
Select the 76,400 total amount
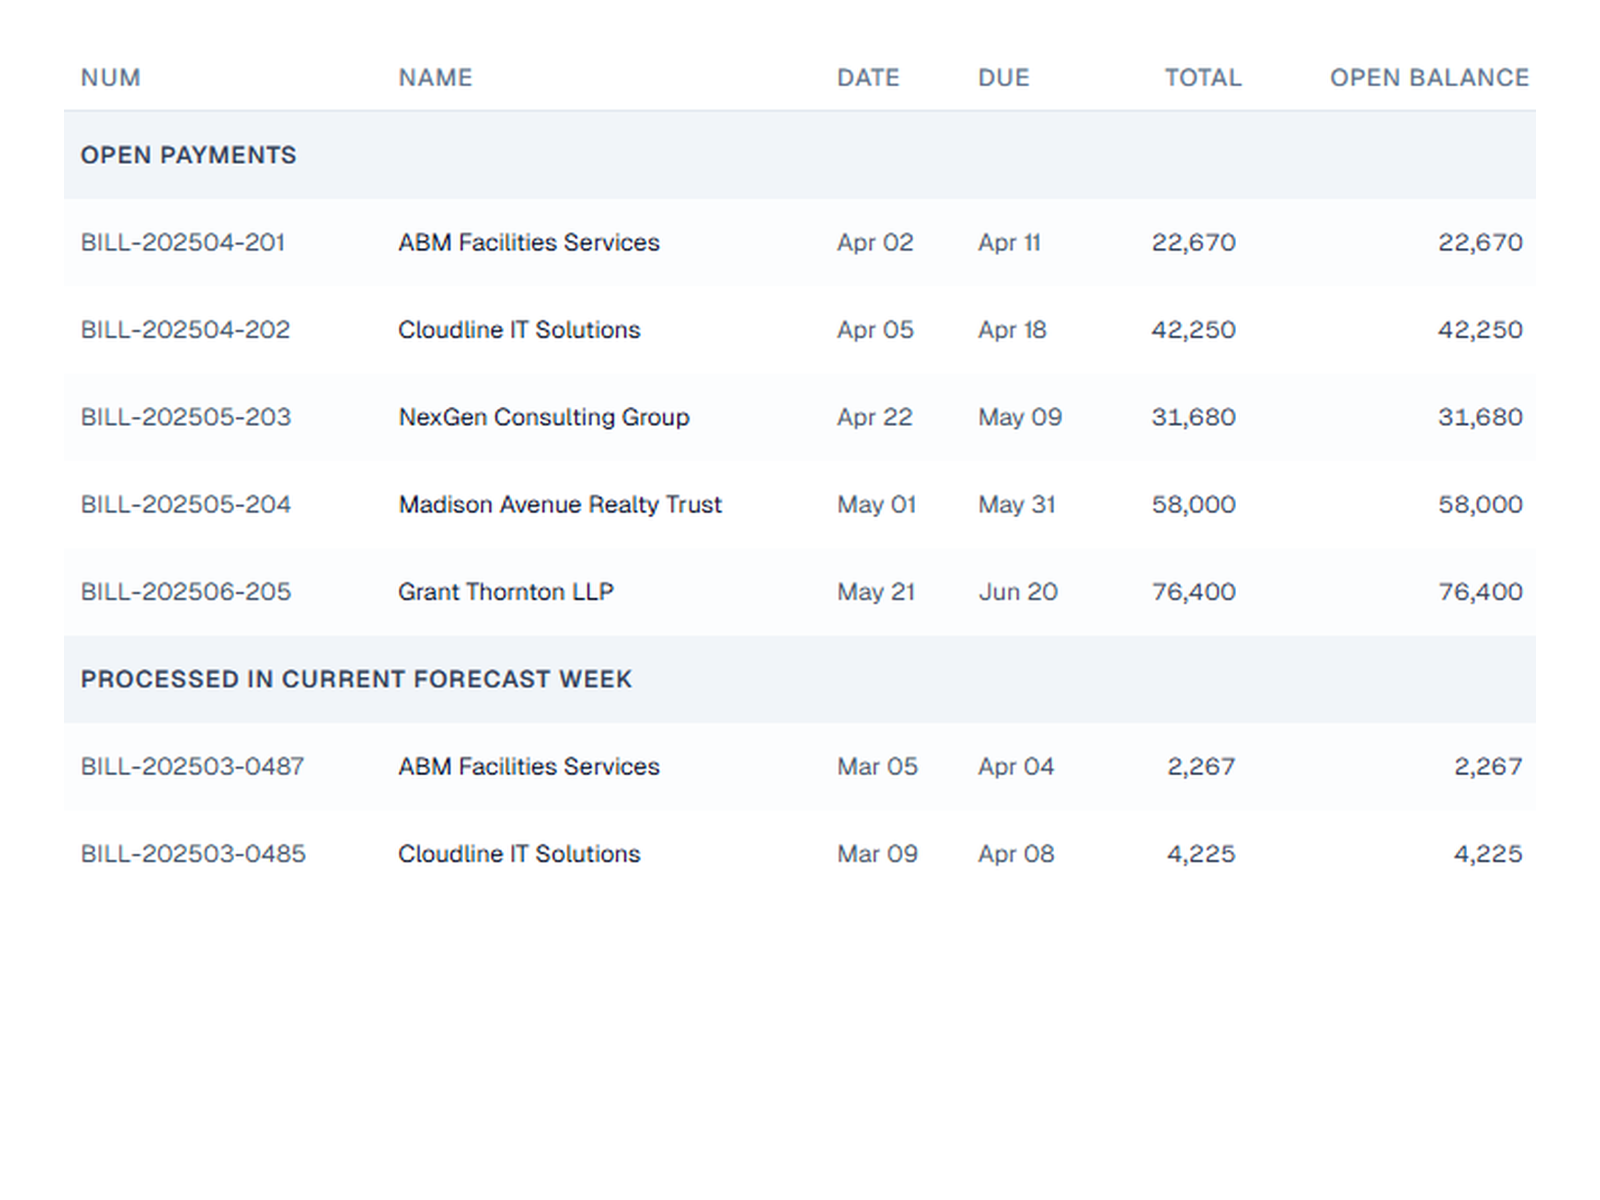coord(1194,592)
